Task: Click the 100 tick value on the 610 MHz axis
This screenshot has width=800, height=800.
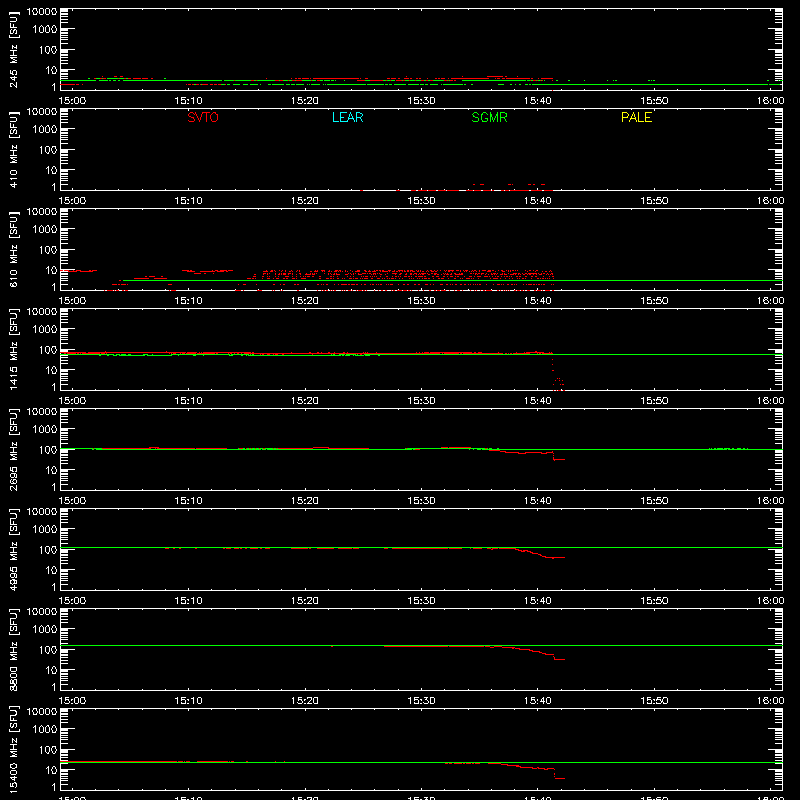Action: (48, 250)
